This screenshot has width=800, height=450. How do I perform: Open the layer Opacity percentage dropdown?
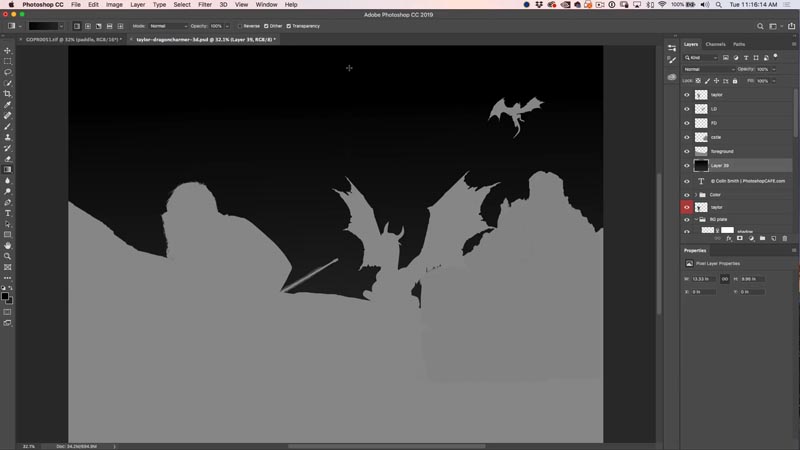point(774,69)
